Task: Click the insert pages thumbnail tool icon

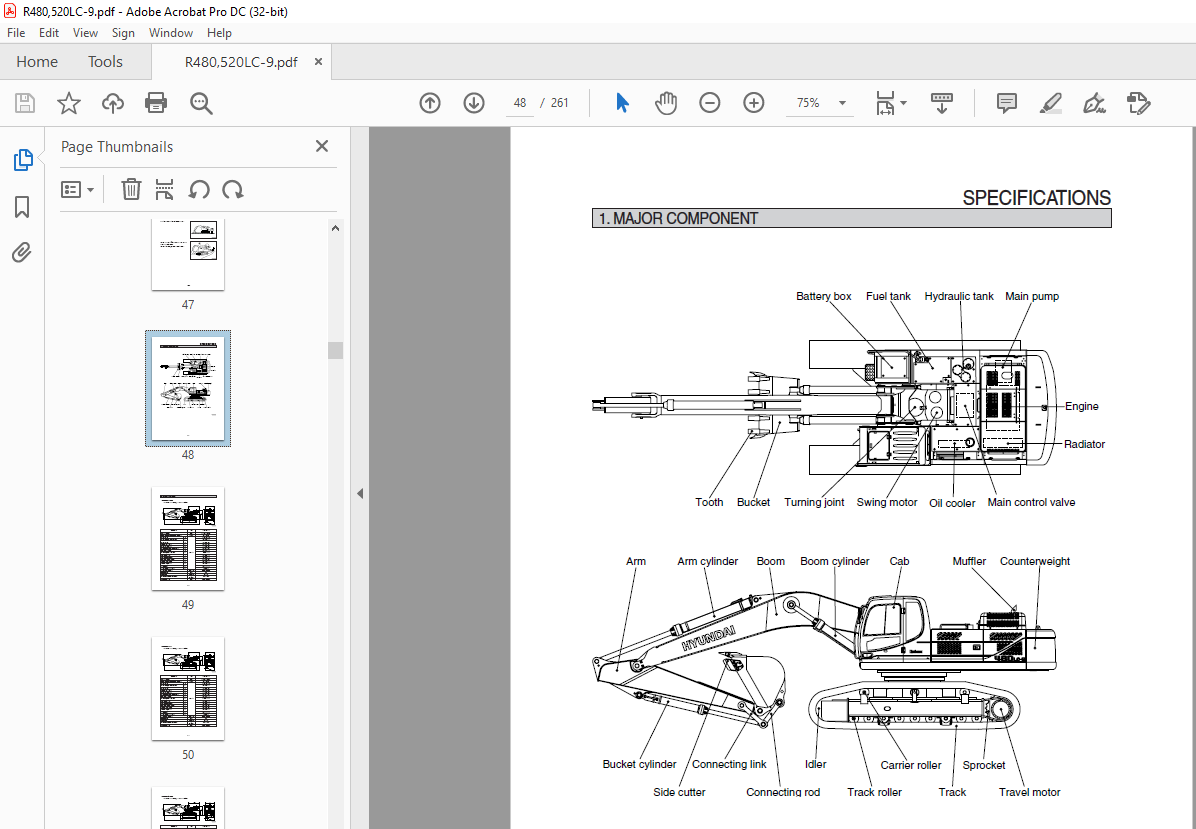Action: click(164, 189)
